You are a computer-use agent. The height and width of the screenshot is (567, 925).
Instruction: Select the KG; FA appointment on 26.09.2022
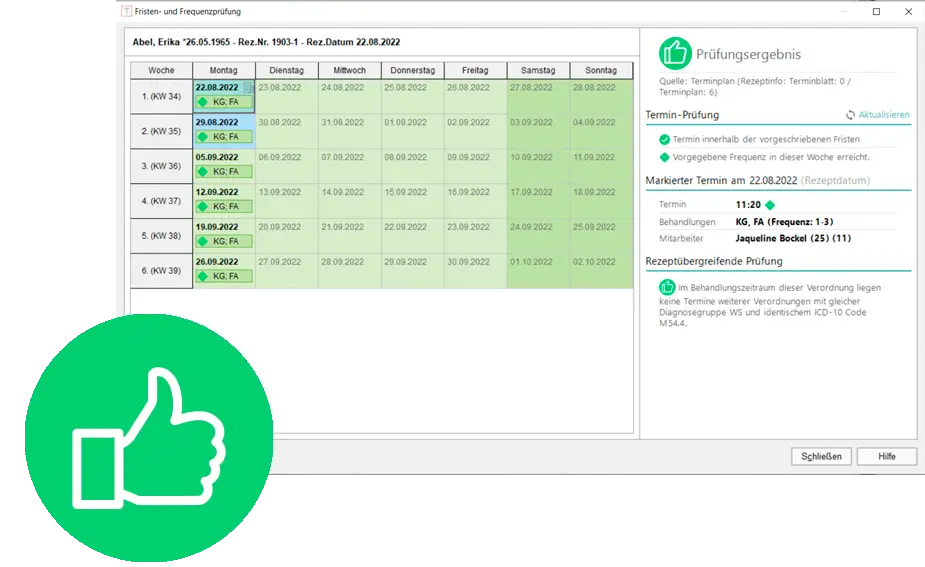(x=224, y=276)
